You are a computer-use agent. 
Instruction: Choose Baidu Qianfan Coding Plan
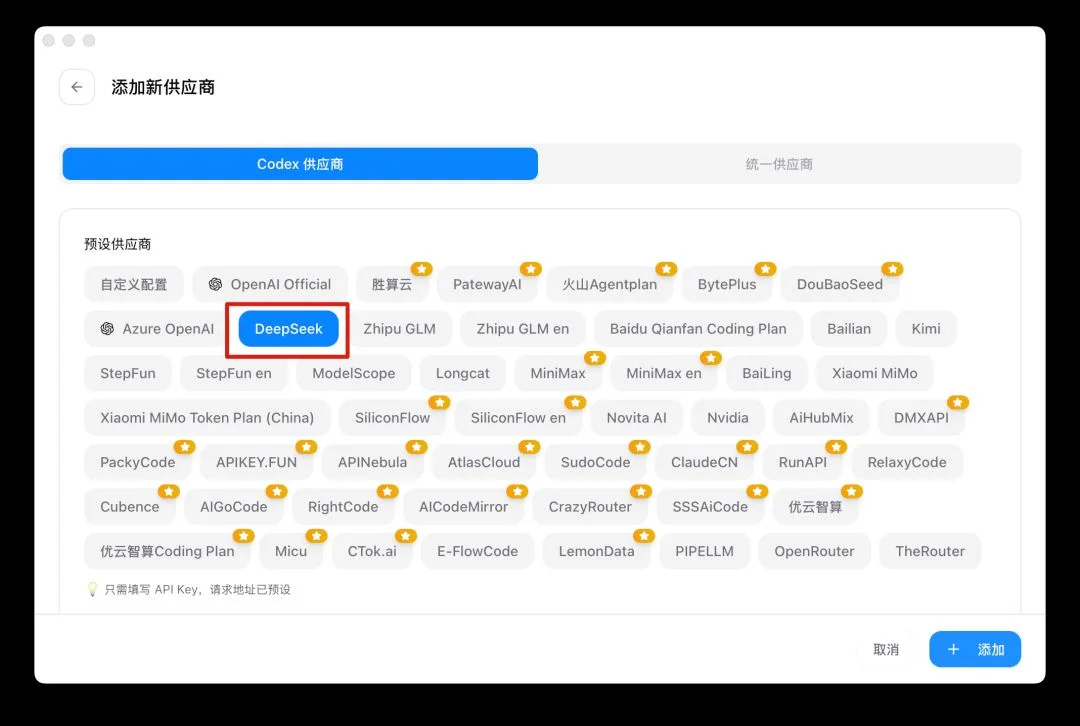tap(698, 329)
